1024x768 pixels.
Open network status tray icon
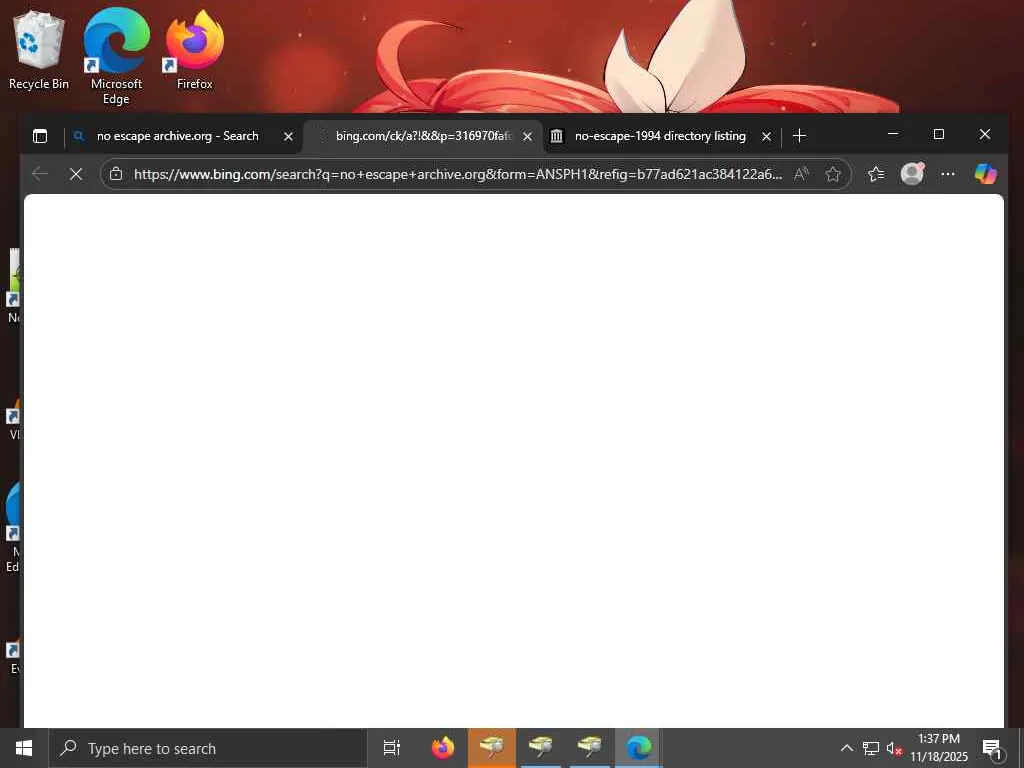click(871, 748)
